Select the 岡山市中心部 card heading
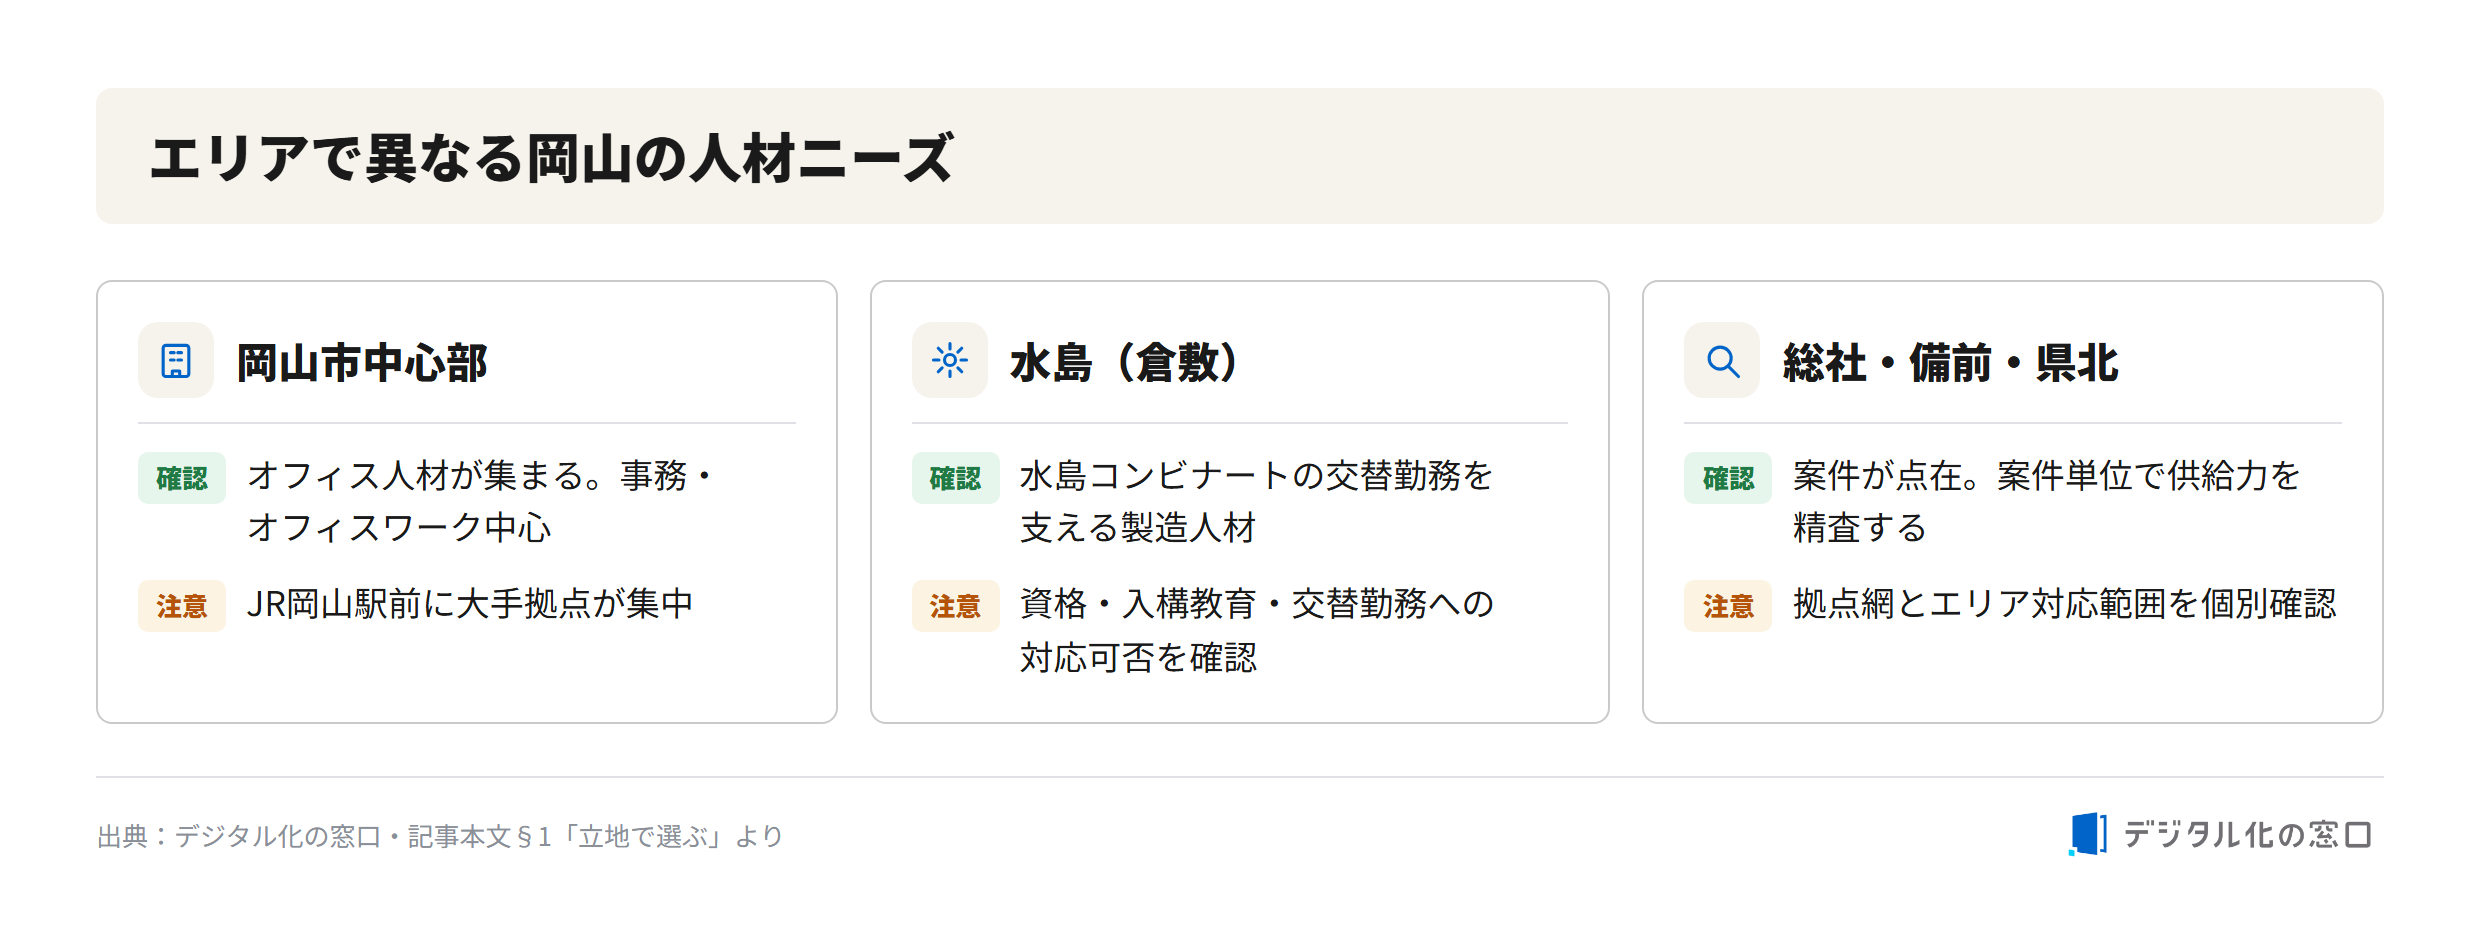Viewport: 2480px width, 950px height. coord(362,362)
